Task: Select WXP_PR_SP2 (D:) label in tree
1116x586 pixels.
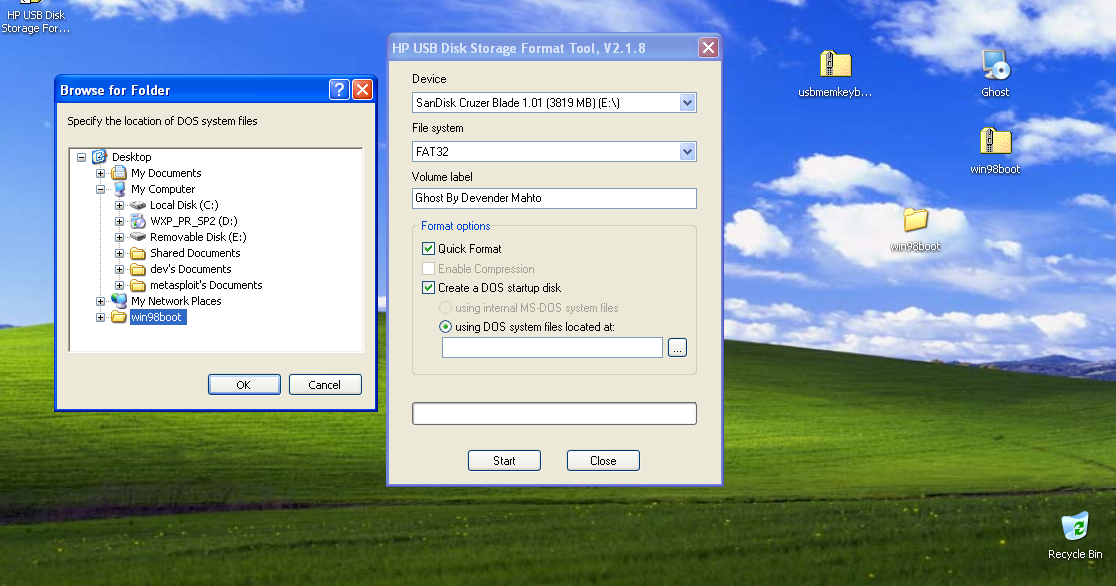Action: click(x=194, y=221)
